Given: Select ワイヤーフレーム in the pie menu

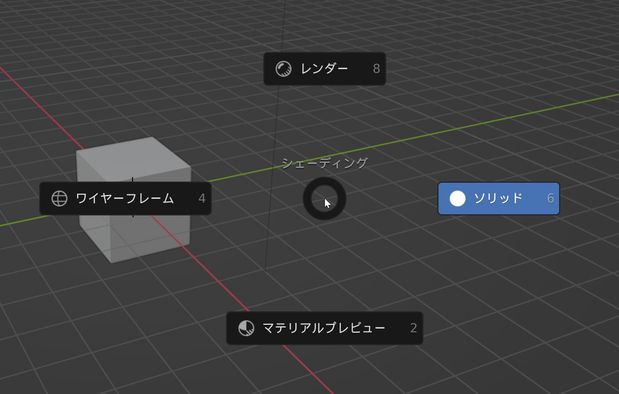Looking at the screenshot, I should [x=125, y=198].
